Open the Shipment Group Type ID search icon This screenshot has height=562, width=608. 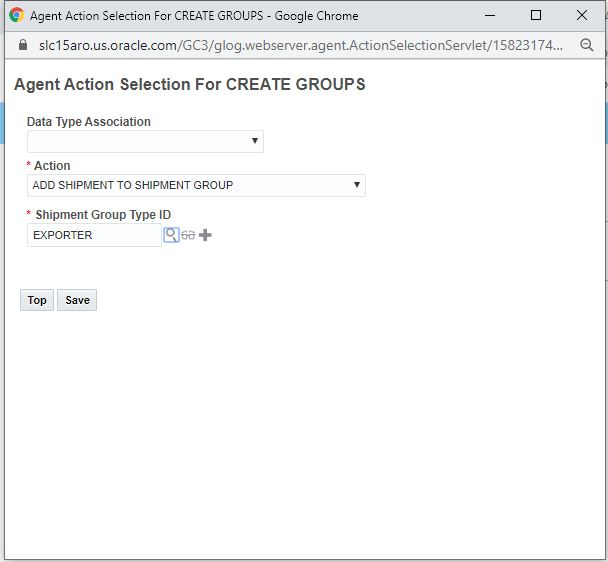pos(171,235)
